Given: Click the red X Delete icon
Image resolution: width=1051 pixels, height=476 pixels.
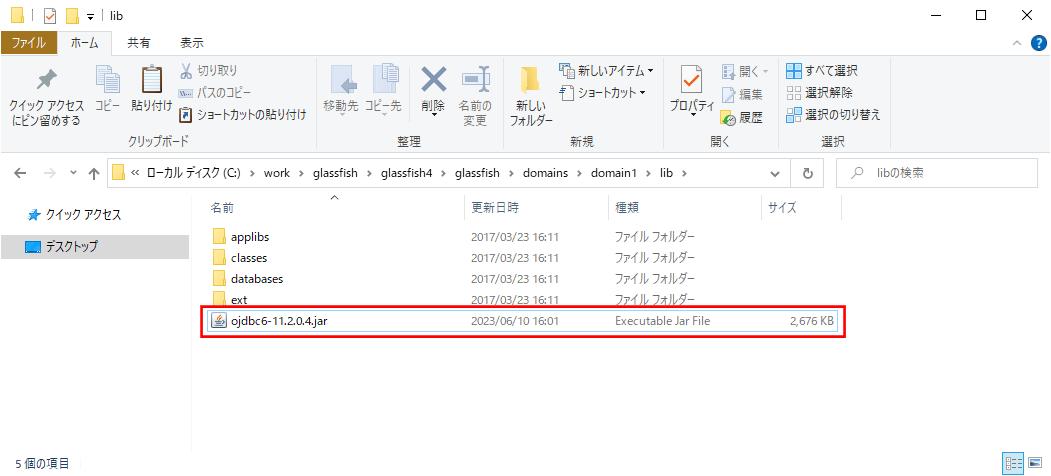Looking at the screenshot, I should point(433,81).
